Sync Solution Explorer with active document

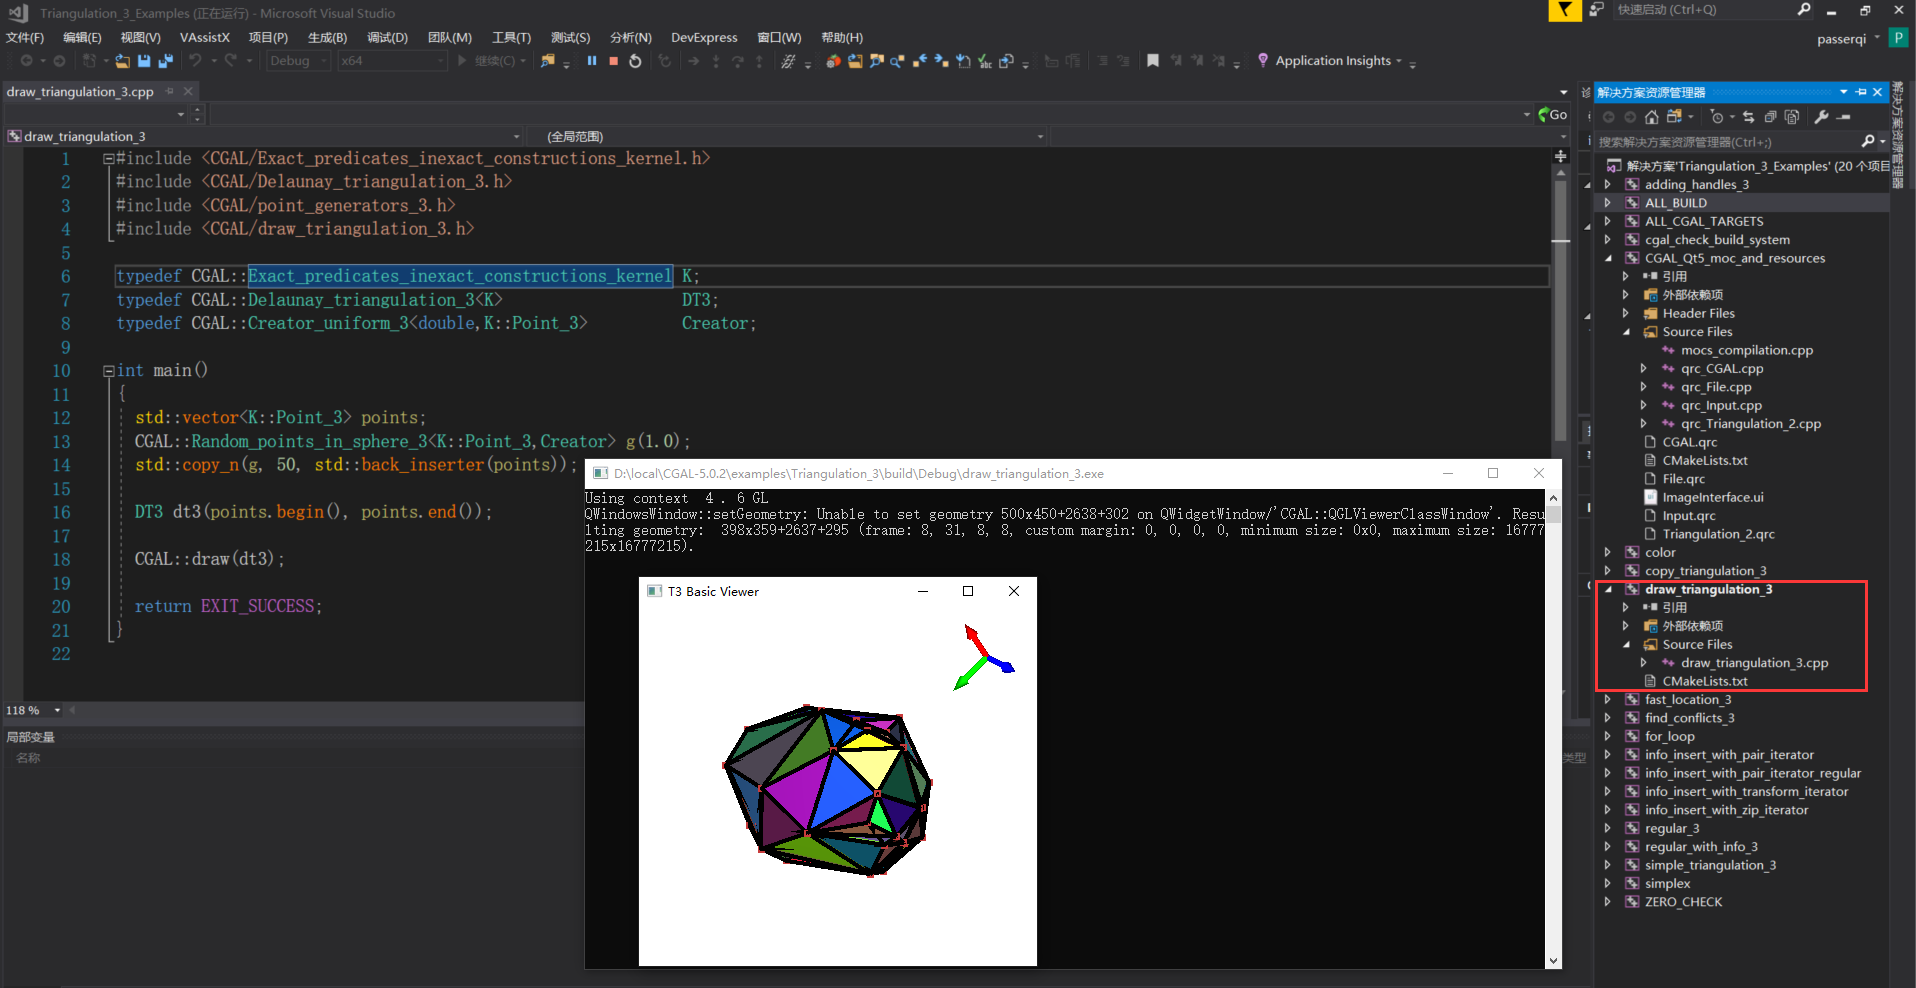tap(1748, 117)
